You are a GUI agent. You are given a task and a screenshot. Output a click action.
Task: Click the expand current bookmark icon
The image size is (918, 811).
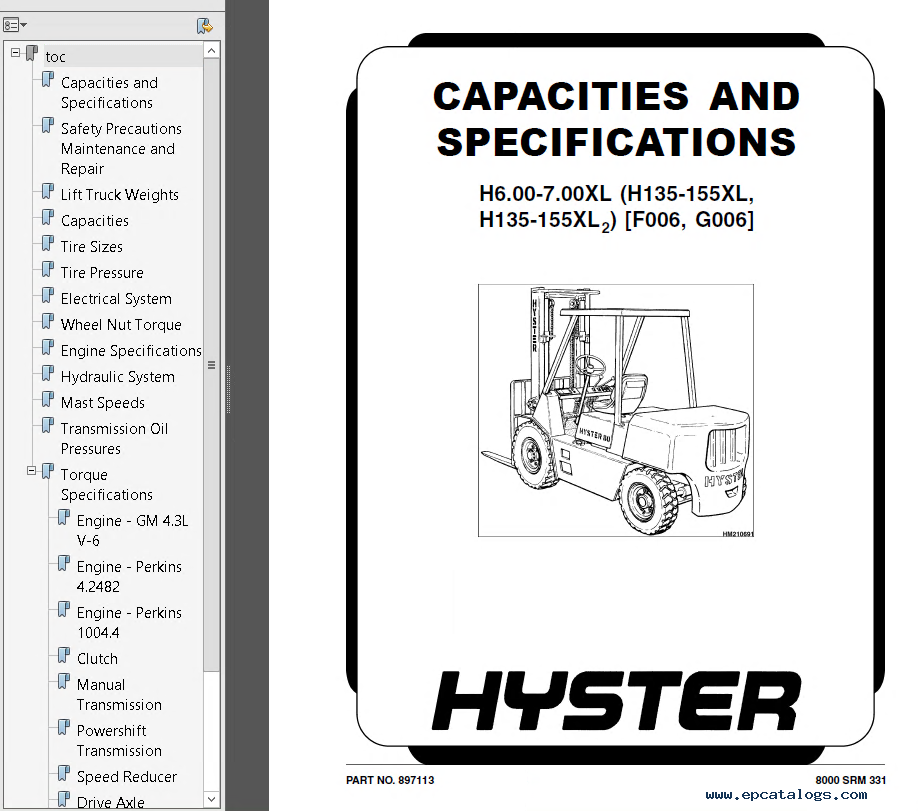click(204, 26)
